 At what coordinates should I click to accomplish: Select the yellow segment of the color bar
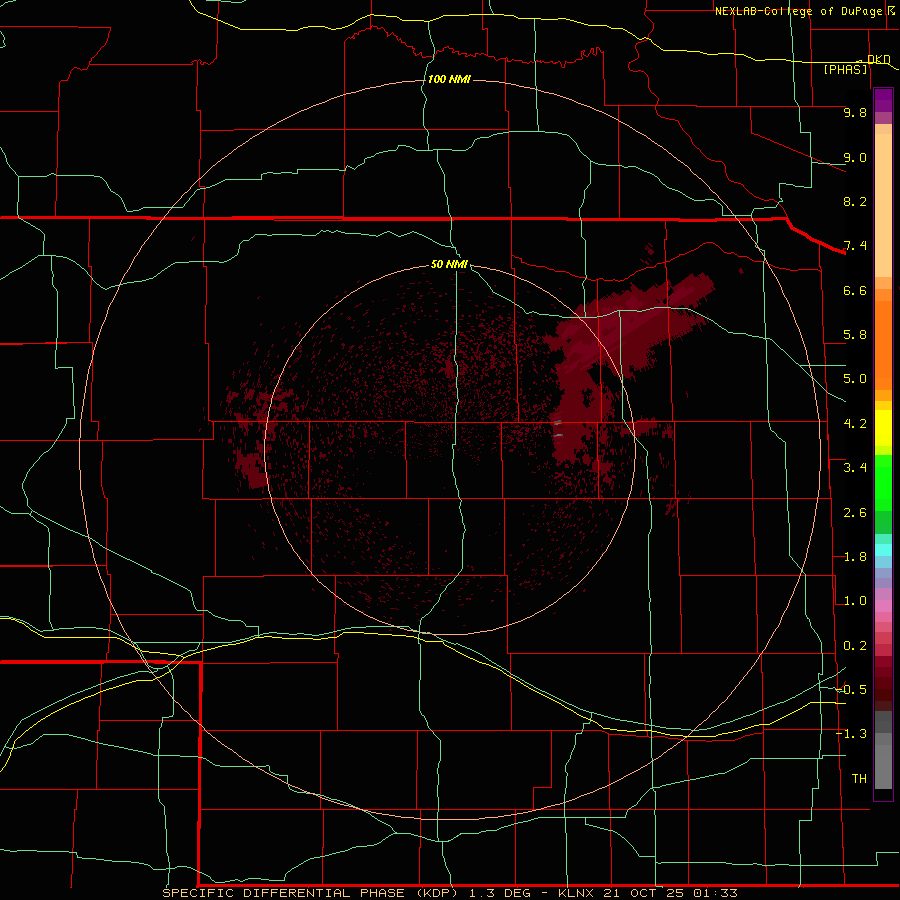coord(883,428)
